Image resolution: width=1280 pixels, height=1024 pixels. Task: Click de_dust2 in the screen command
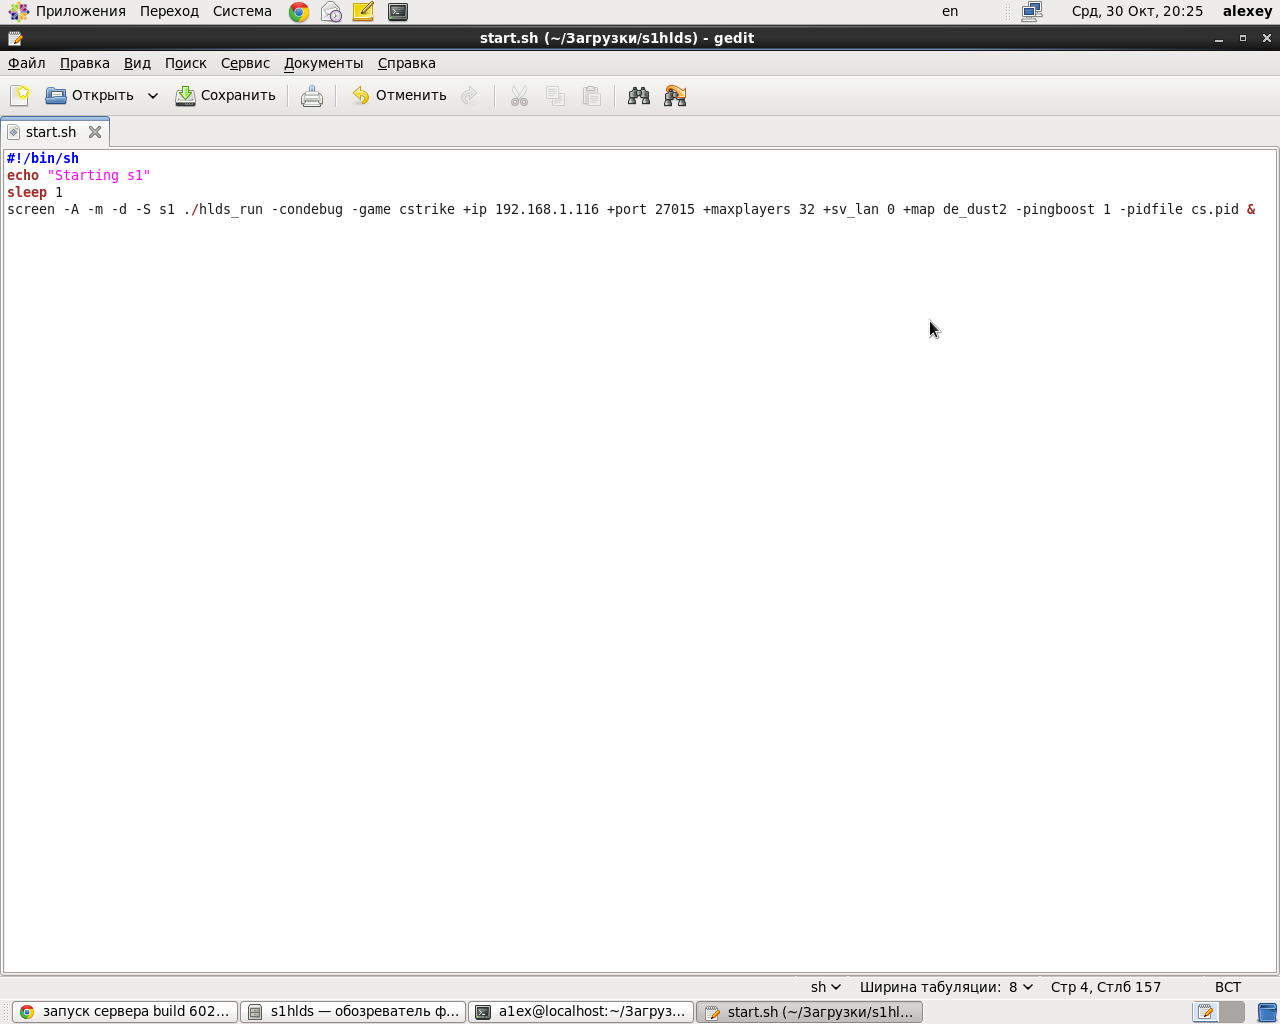pyautogui.click(x=975, y=209)
